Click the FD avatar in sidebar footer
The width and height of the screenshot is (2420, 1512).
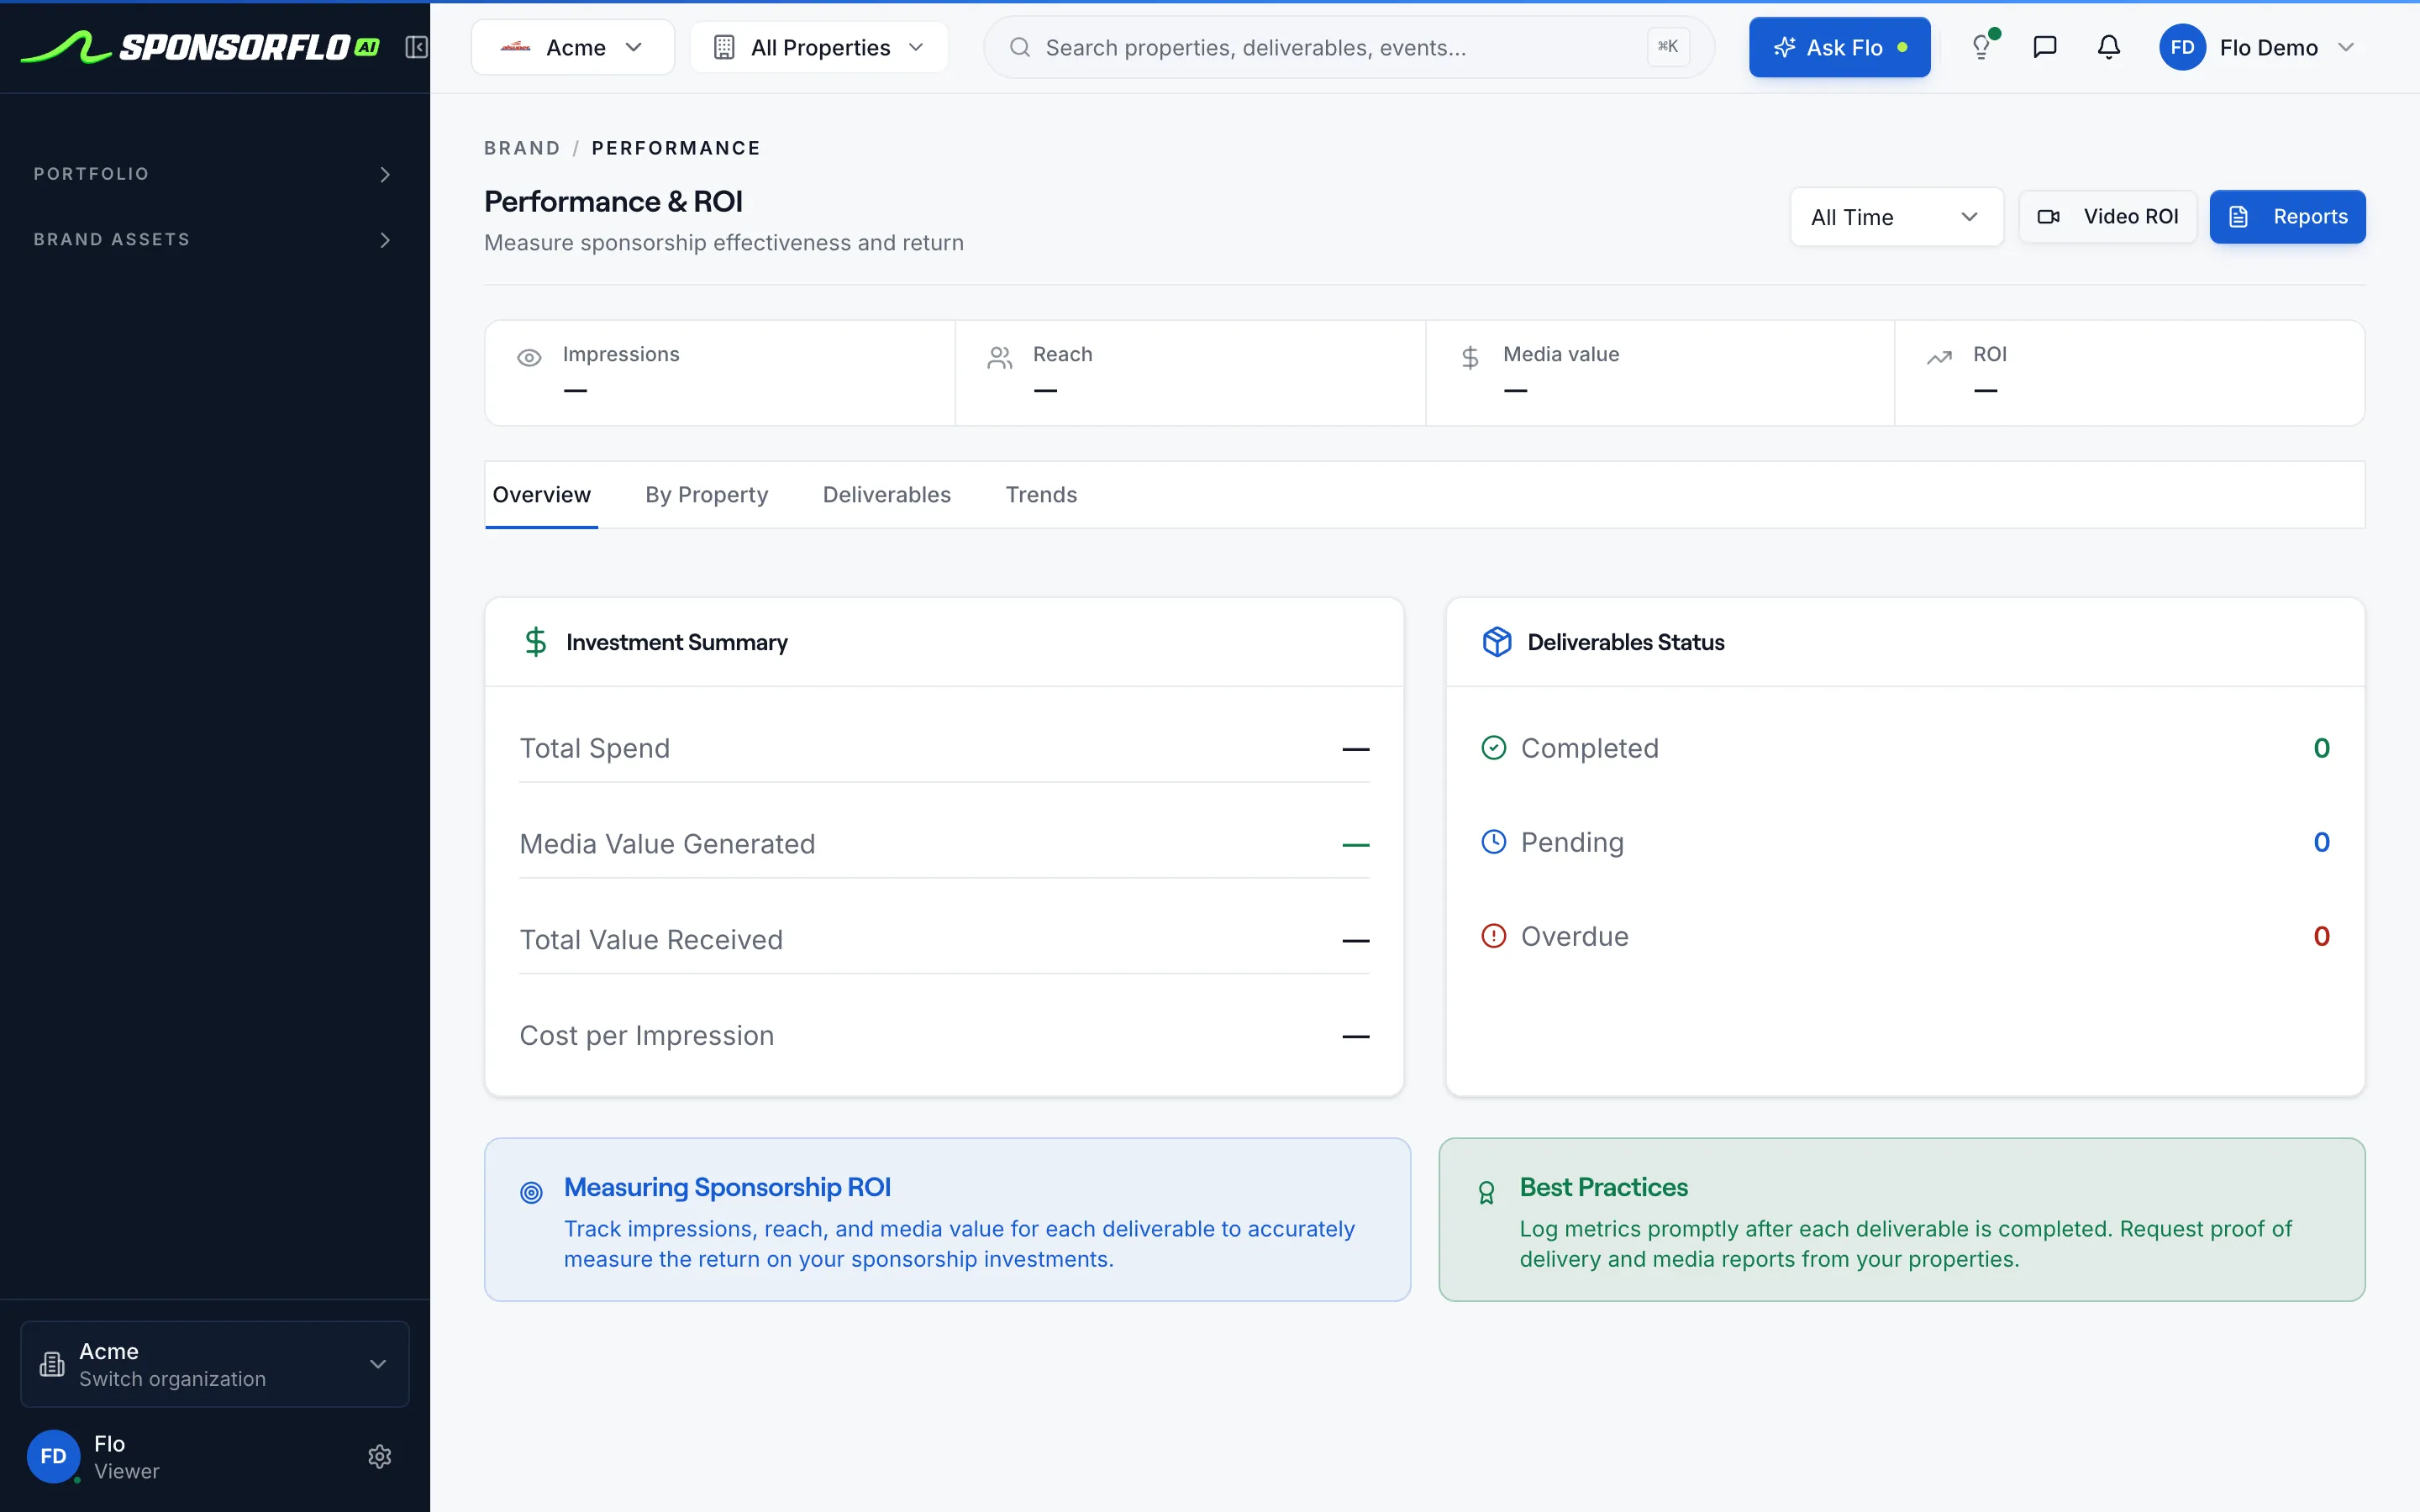pos(53,1456)
